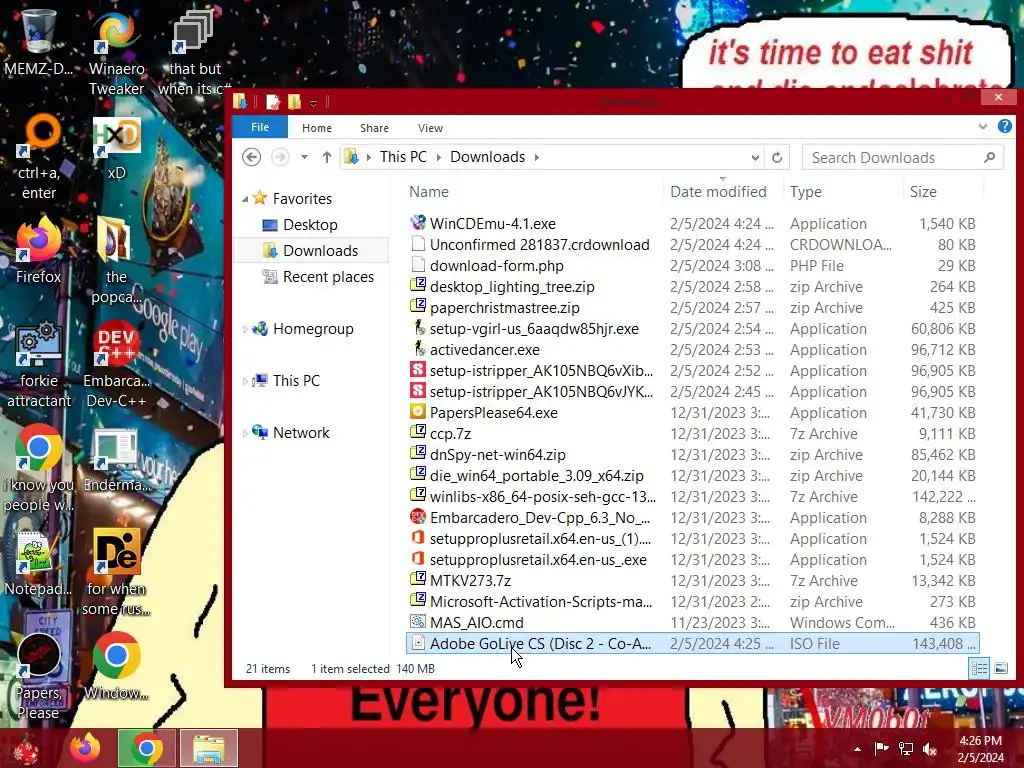Click the taskbar clock showing 4:26 PM

pos(980,749)
